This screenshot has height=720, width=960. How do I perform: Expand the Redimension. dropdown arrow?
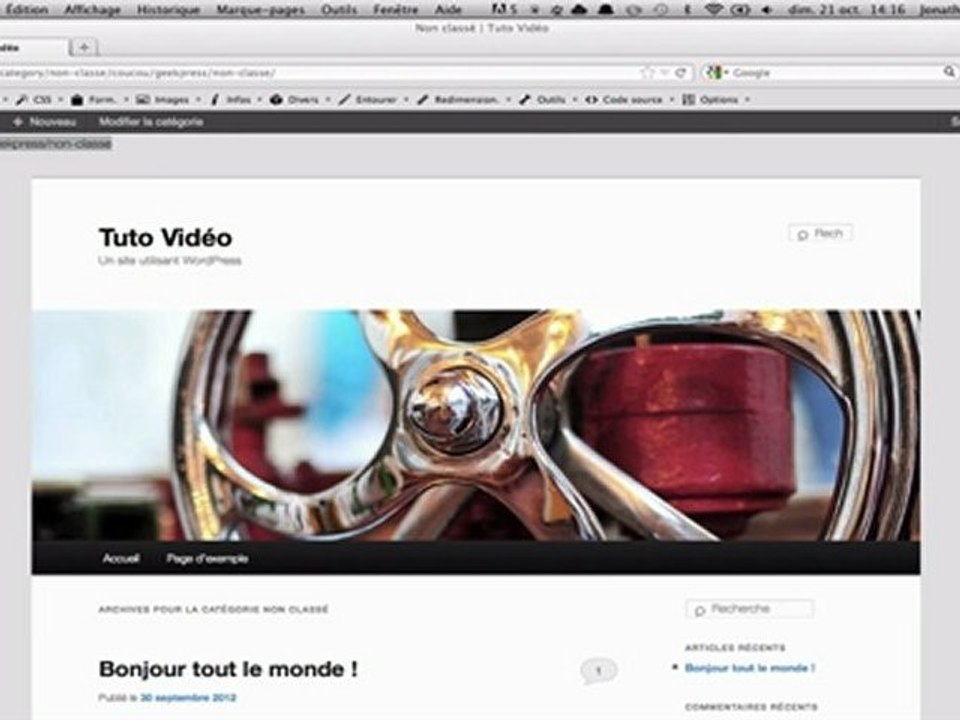click(508, 99)
